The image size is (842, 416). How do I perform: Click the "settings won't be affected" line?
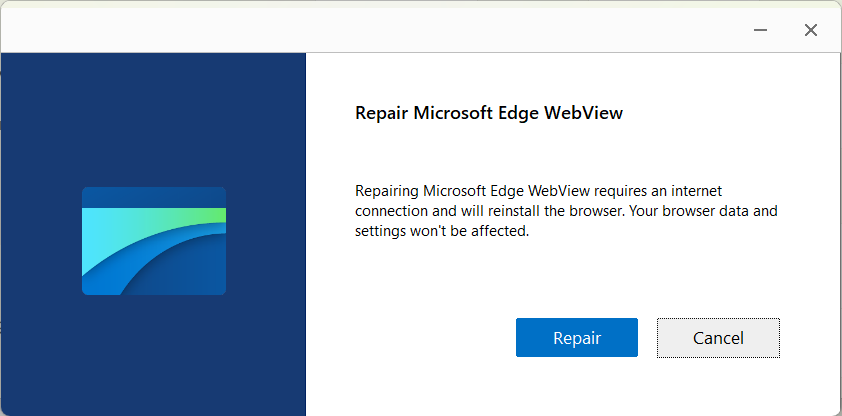[441, 232]
